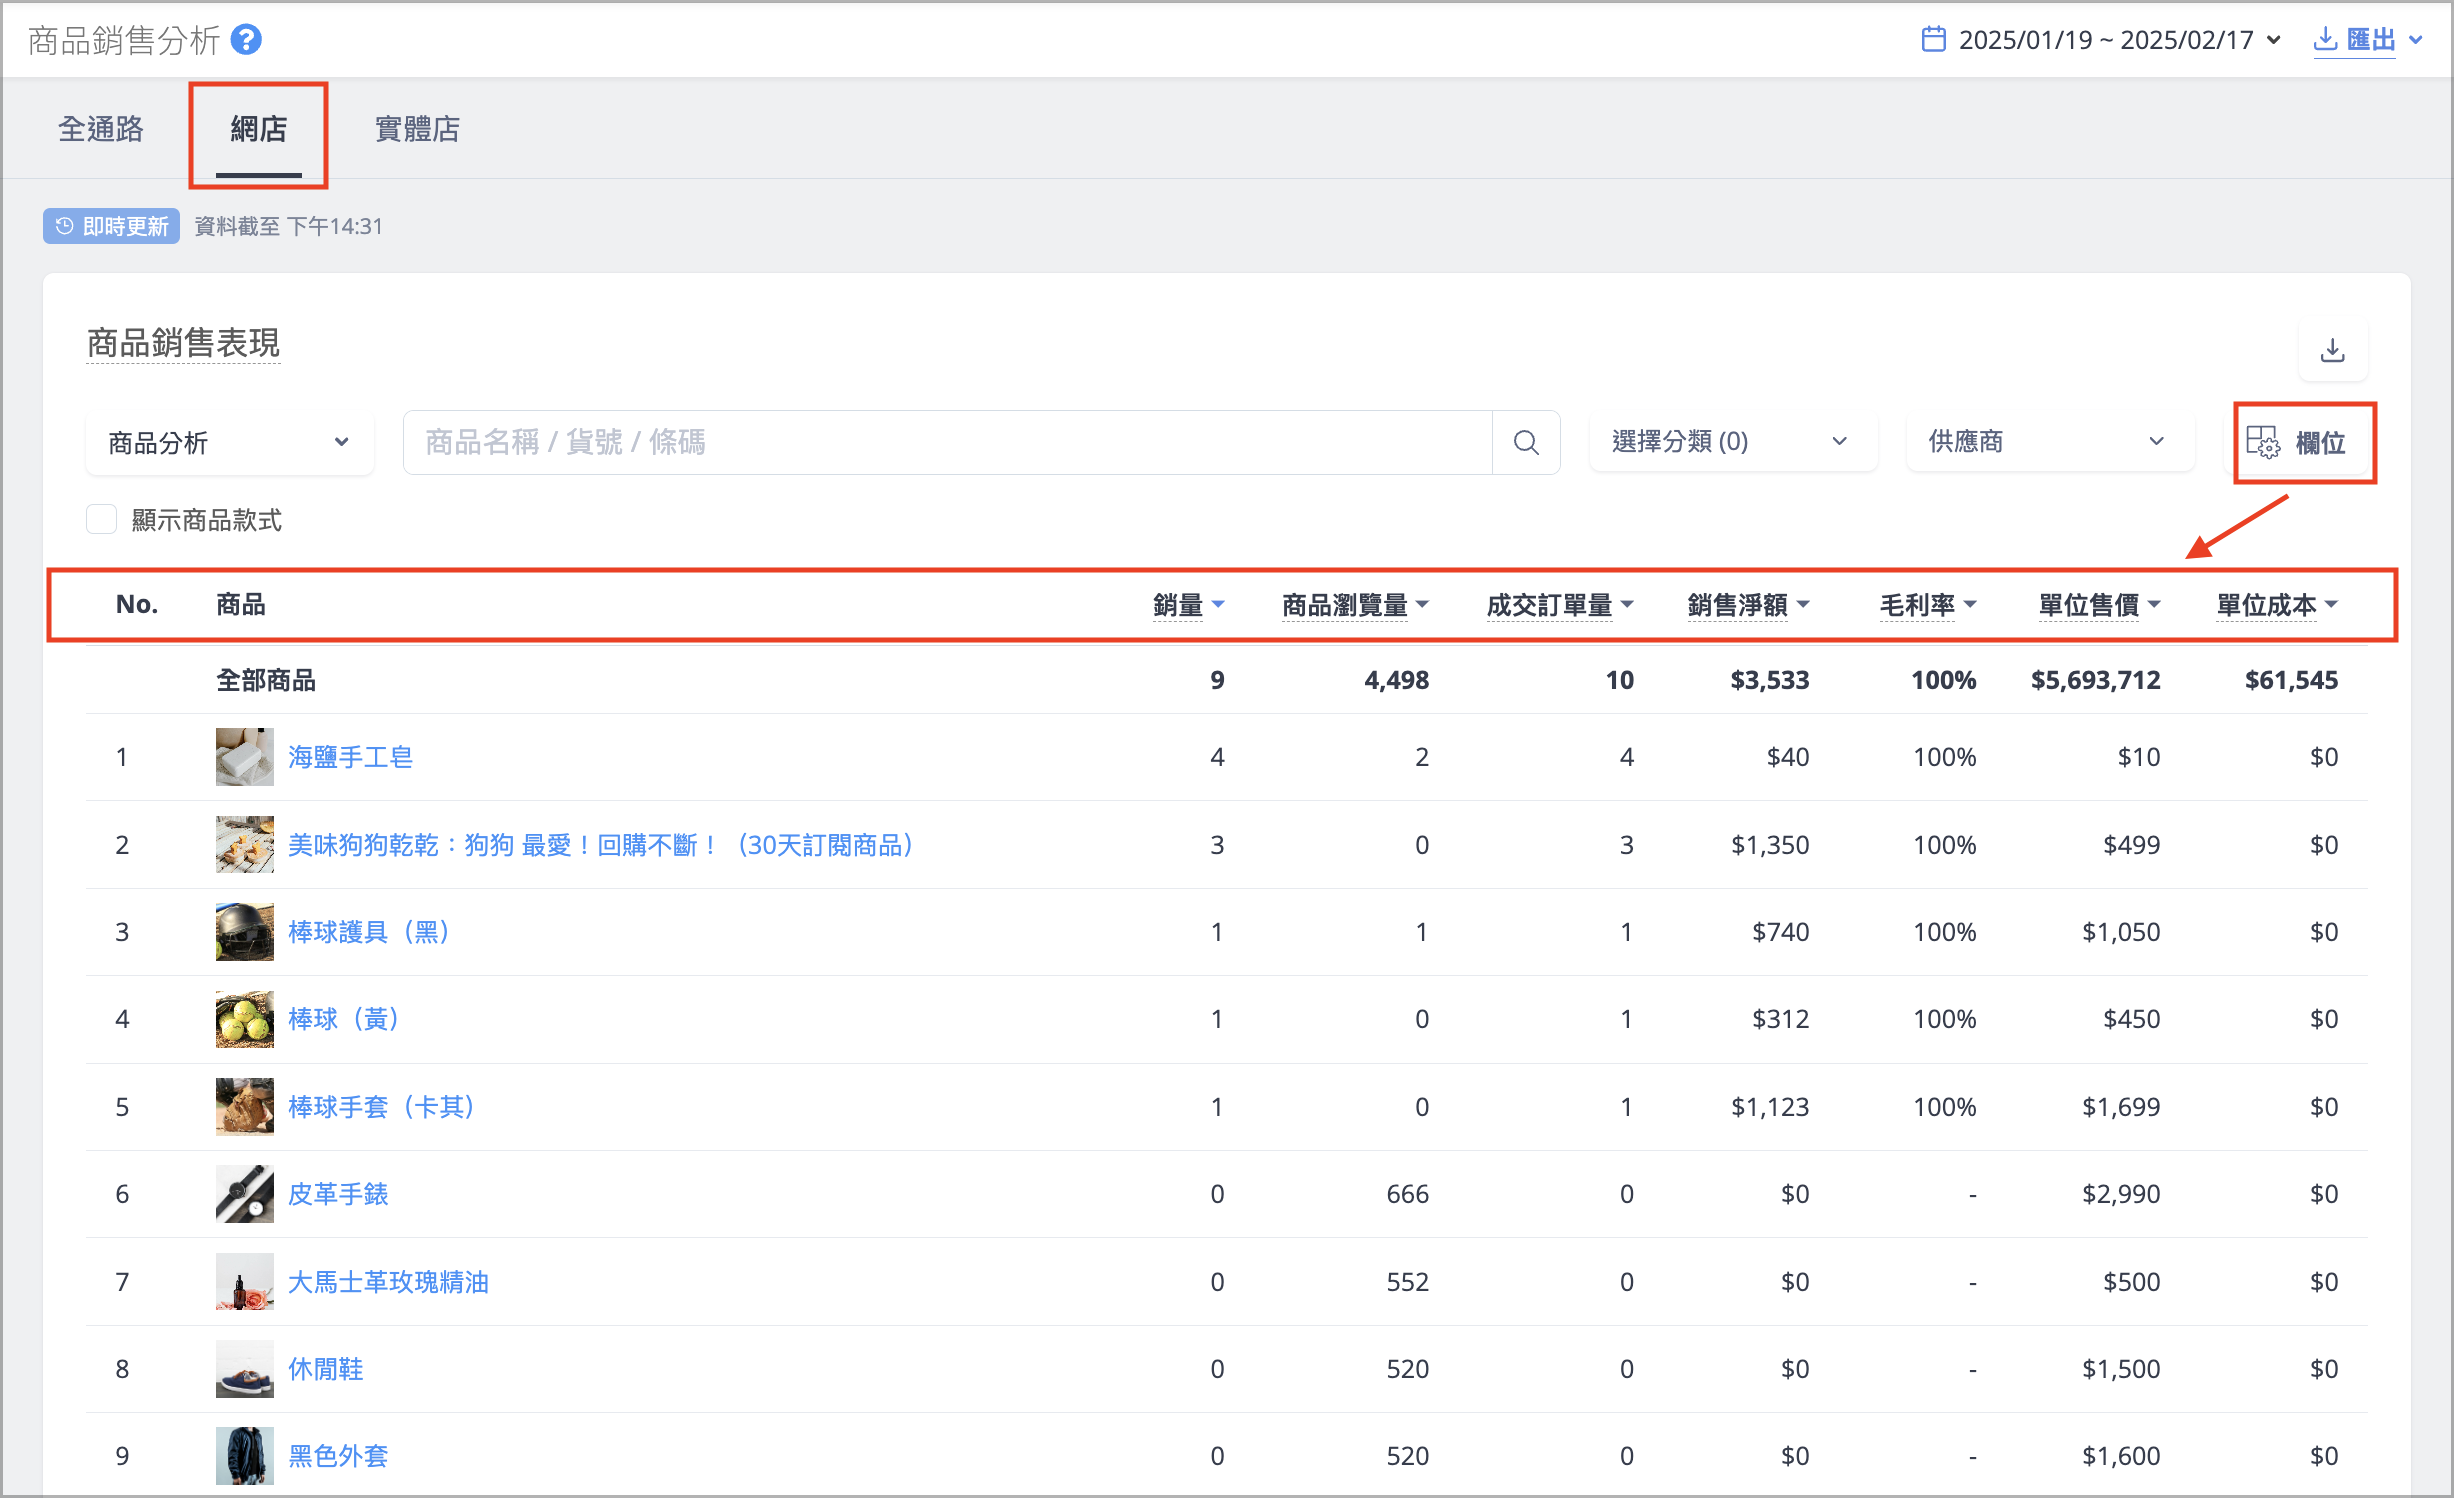This screenshot has height=1498, width=2454.
Task: Click the $1,350 sales value for 美味狗狗乾乾
Action: [x=1770, y=845]
